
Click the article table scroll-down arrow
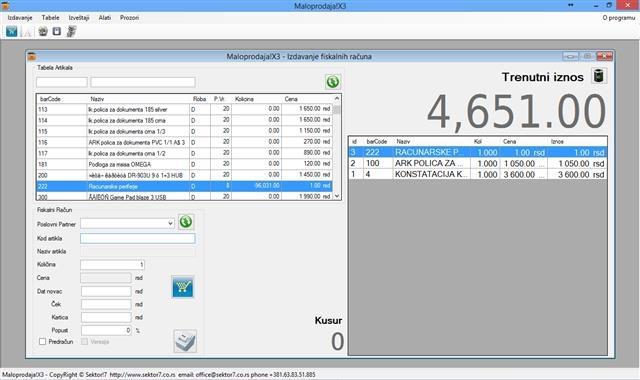(337, 196)
